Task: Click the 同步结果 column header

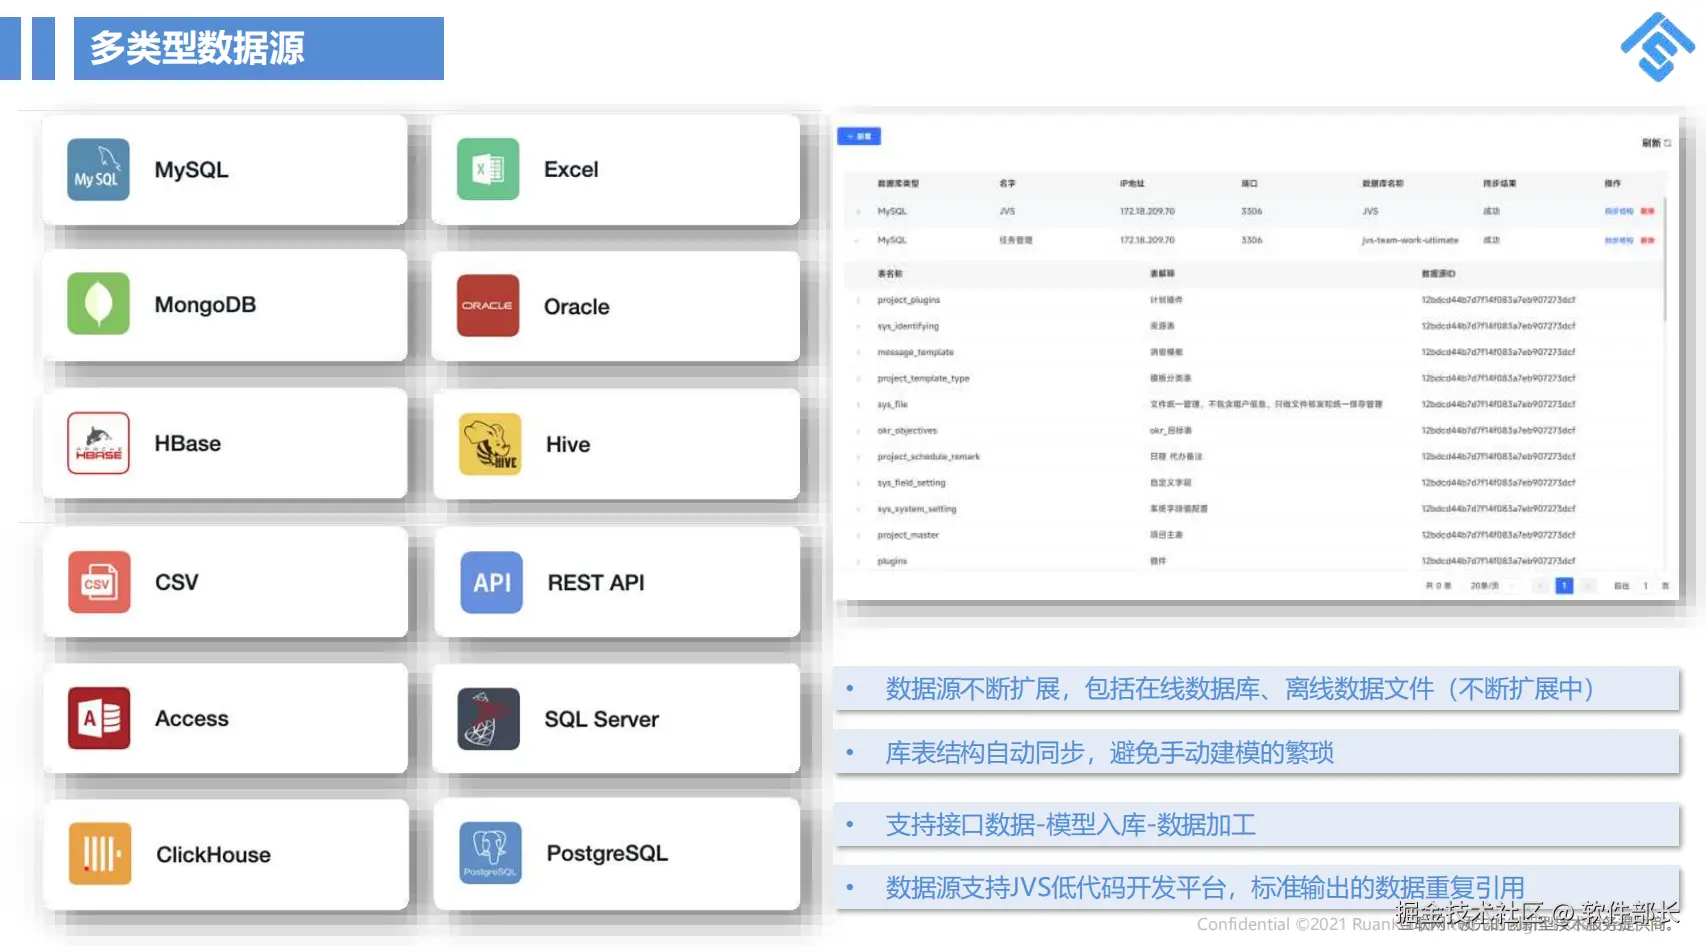Action: 1500,184
